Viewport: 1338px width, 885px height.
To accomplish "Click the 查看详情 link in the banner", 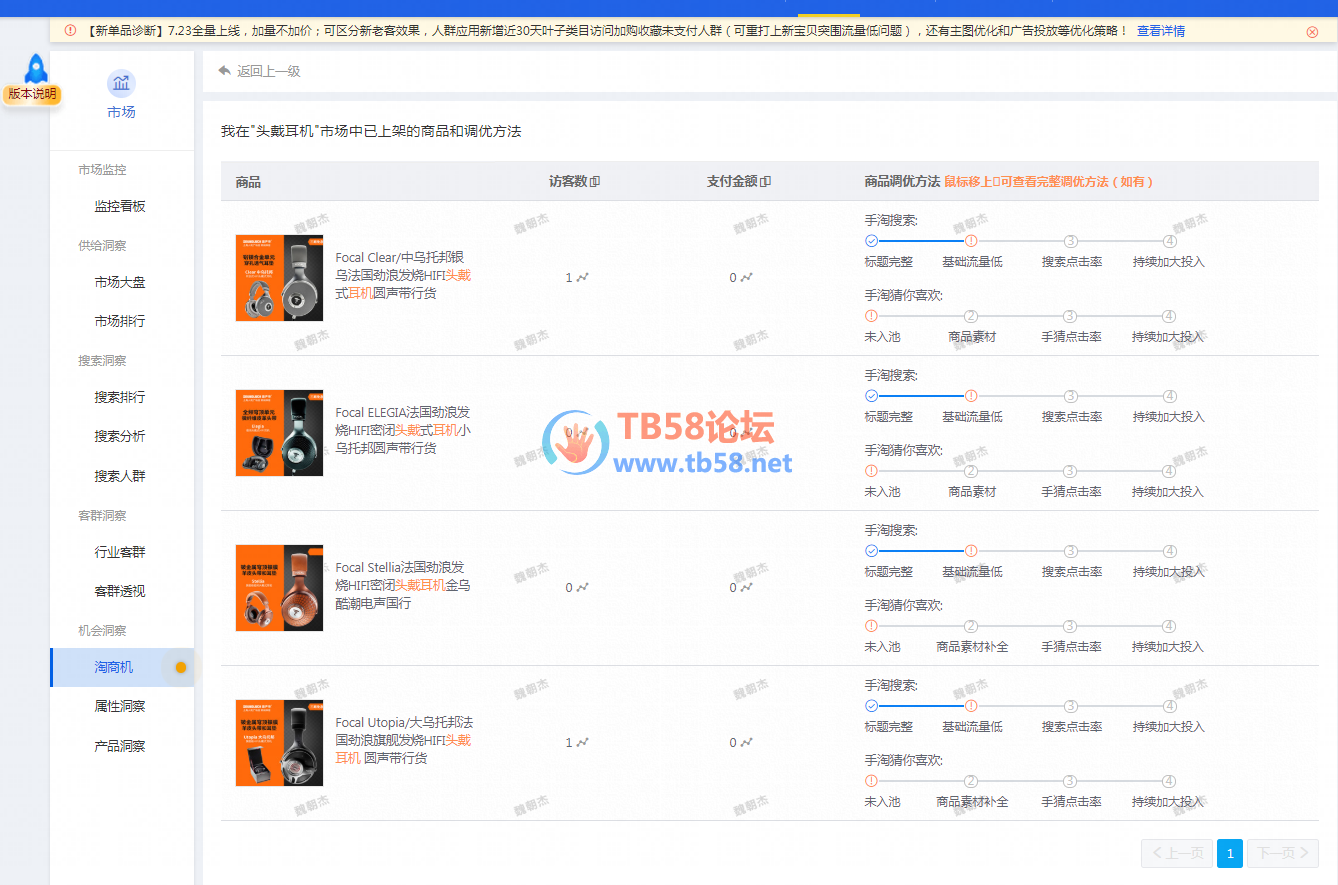I will [1161, 31].
